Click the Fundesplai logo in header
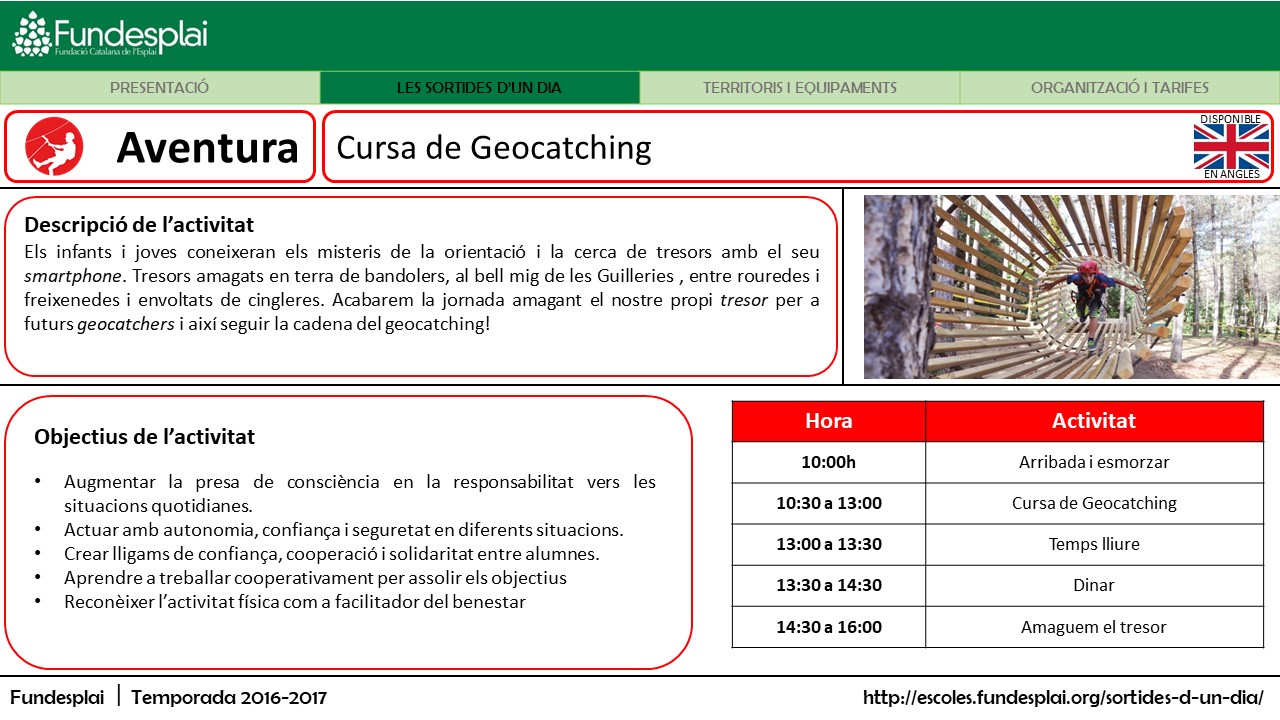Screen dimensions: 1280x720 pos(109,35)
